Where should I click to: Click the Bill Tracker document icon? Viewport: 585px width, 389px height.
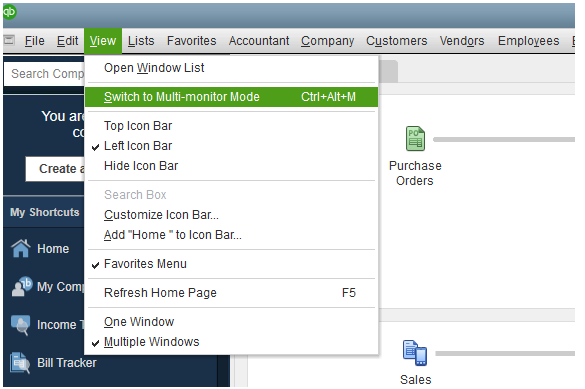point(20,363)
